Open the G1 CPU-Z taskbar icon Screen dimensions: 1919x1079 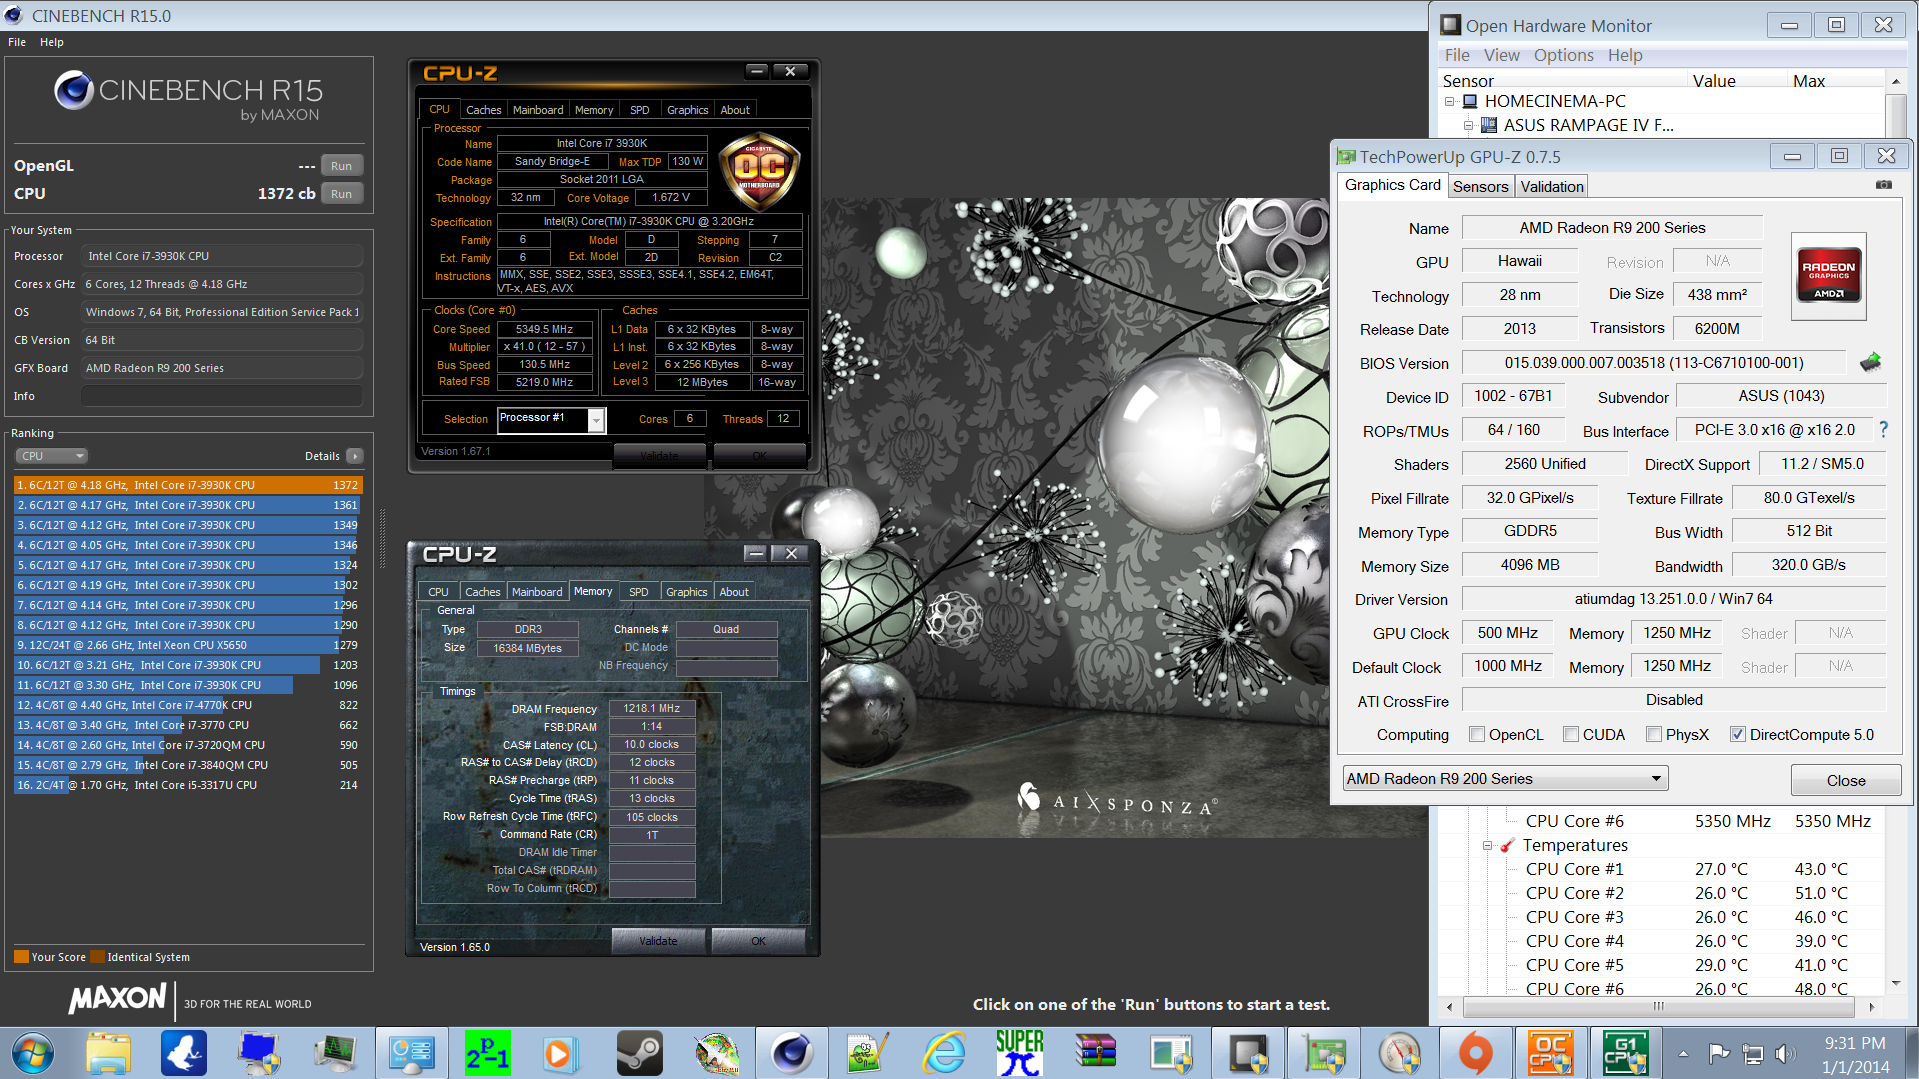click(1625, 1053)
